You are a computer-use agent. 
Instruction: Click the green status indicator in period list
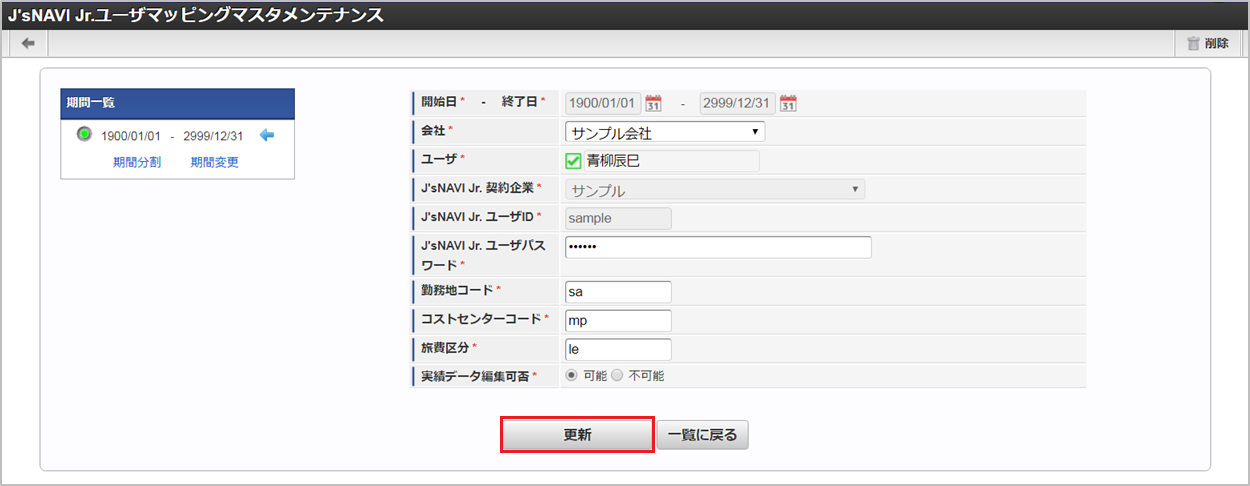84,134
